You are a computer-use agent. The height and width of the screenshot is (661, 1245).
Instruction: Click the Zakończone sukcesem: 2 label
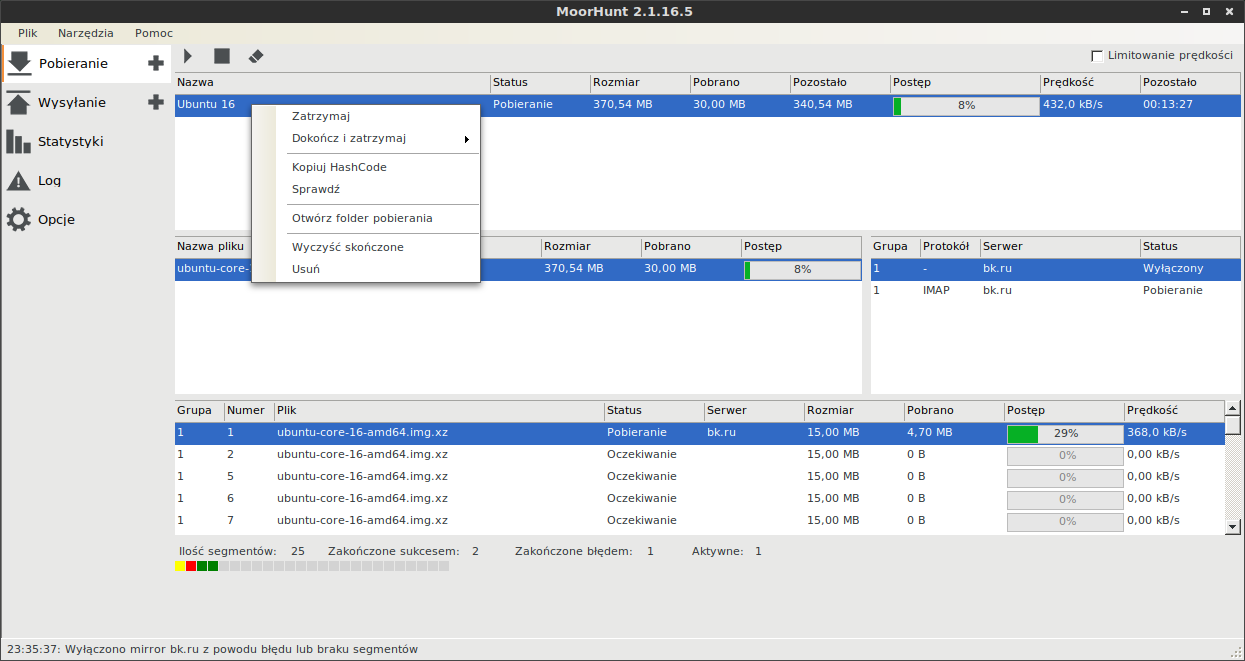[403, 551]
